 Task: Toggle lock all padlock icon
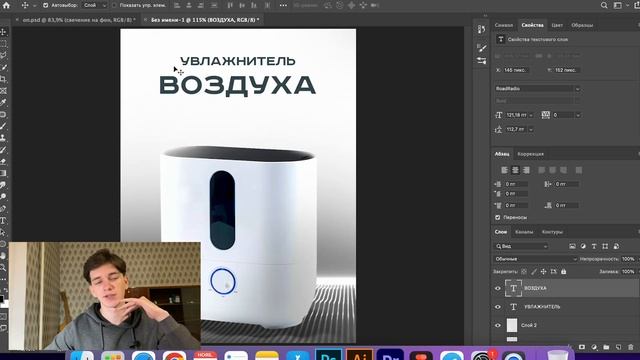click(564, 271)
